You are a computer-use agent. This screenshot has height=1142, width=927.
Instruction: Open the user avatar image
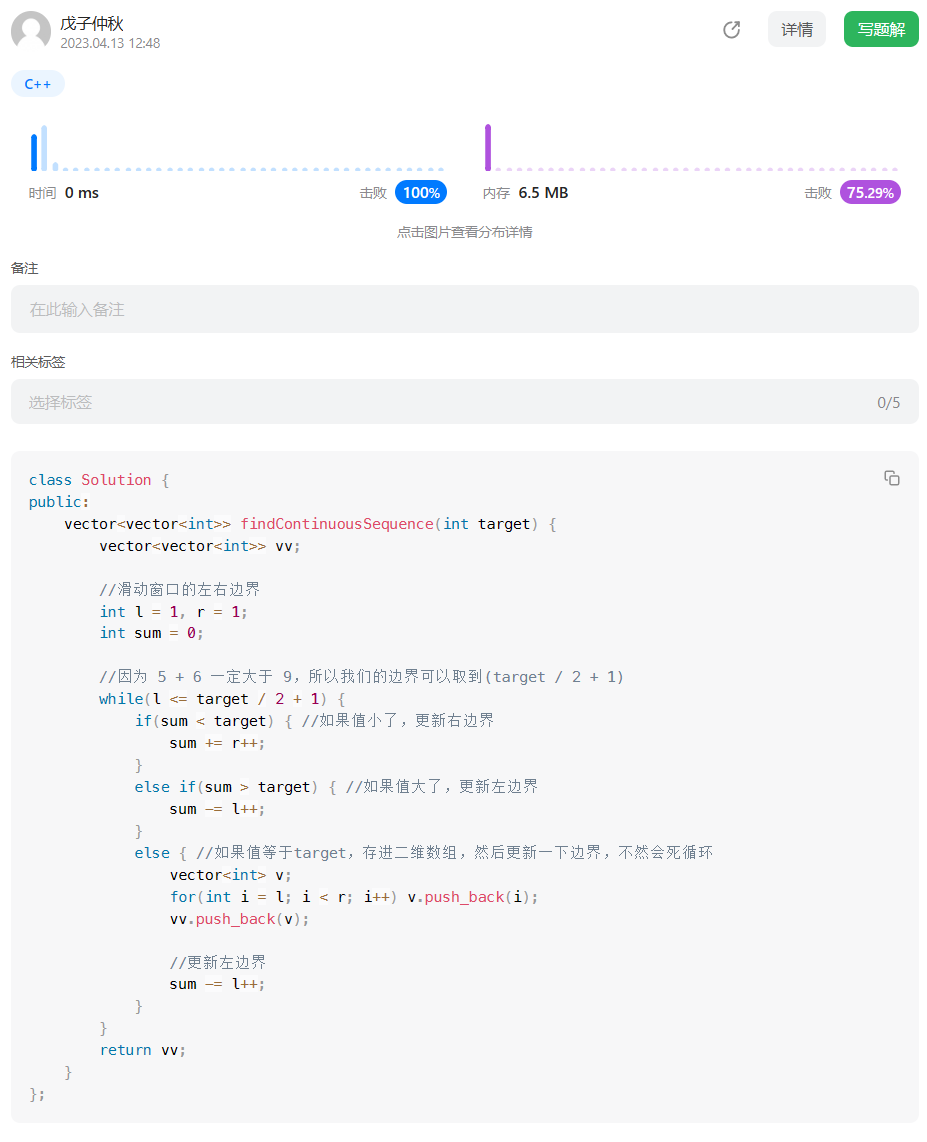pyautogui.click(x=31, y=31)
